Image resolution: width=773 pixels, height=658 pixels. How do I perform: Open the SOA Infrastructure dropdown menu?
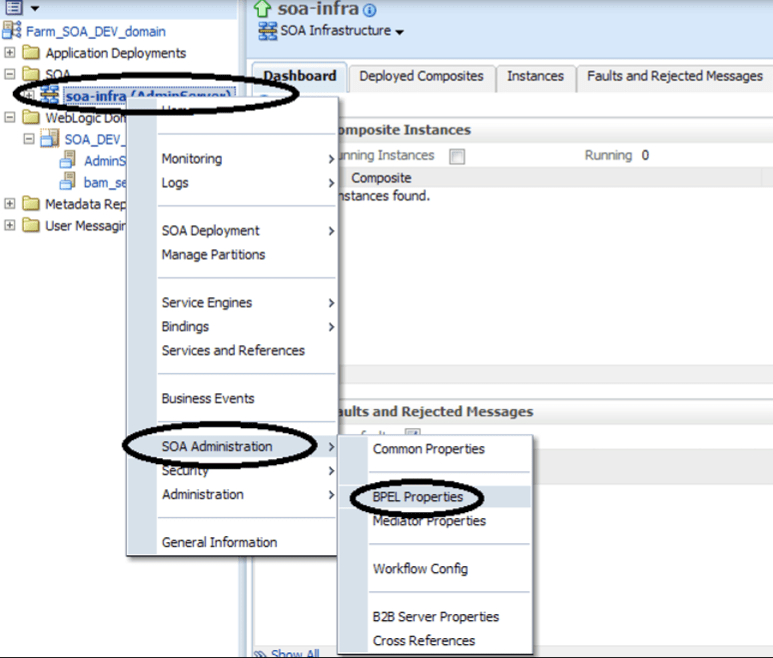[x=399, y=32]
